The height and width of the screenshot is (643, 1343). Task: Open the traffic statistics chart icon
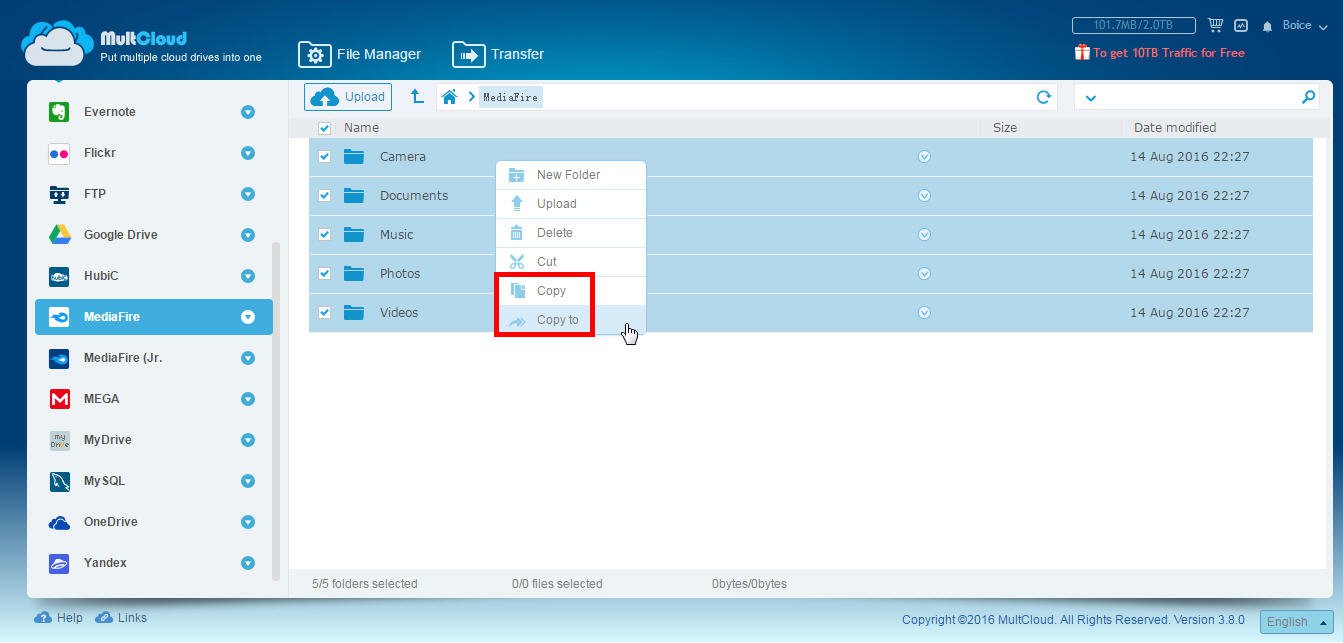[x=1241, y=26]
